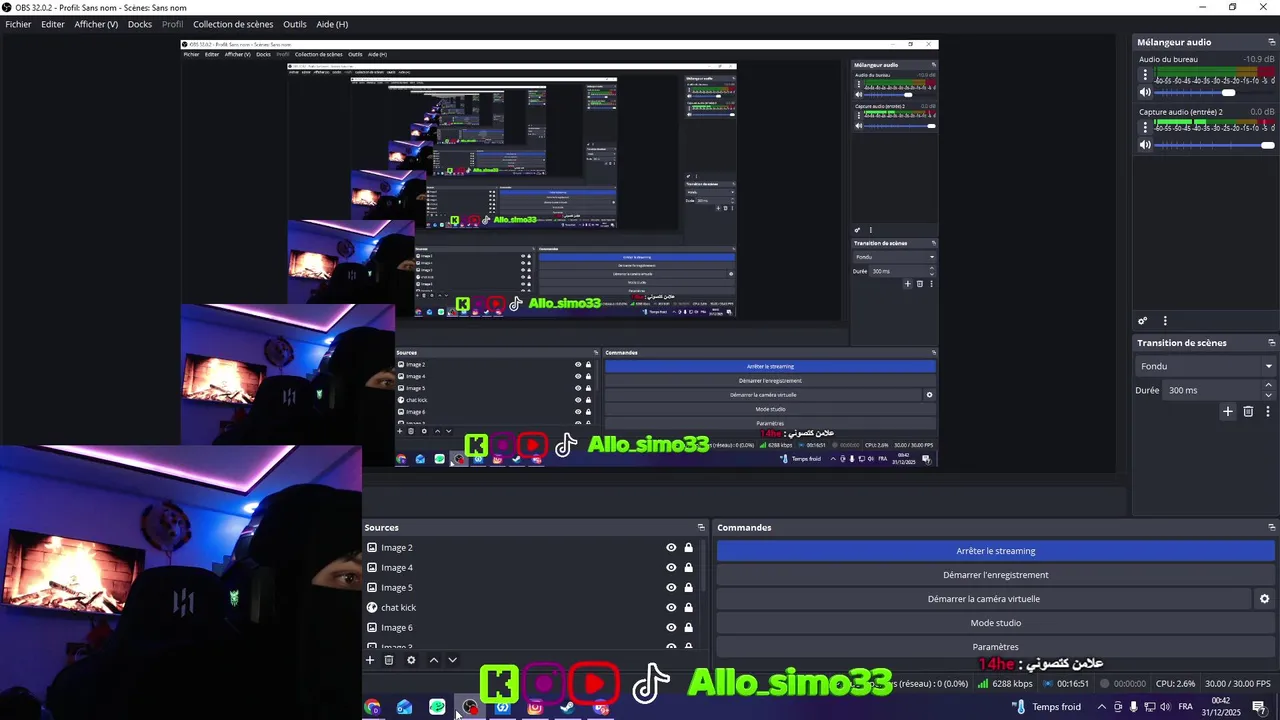This screenshot has height=720, width=1280.
Task: Move the selected source down
Action: [452, 660]
